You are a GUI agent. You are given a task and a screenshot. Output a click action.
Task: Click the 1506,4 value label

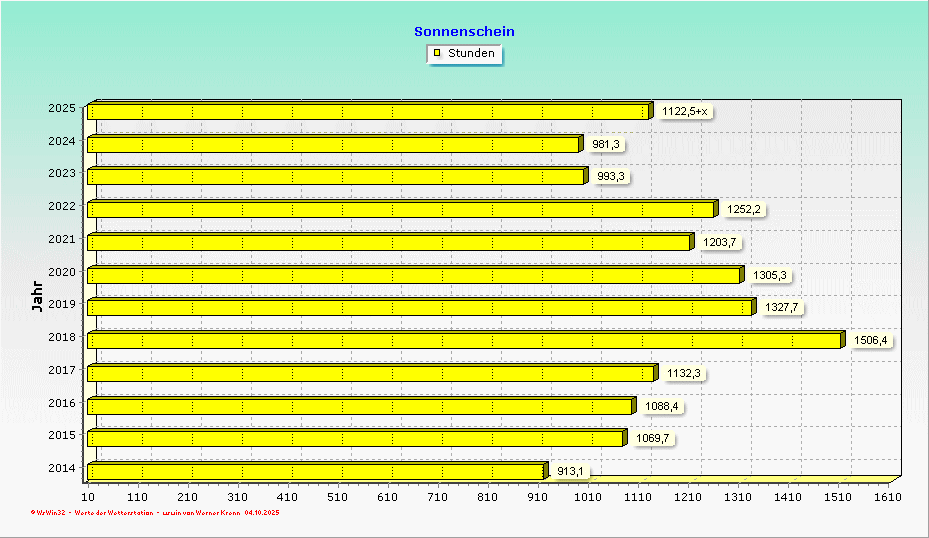point(870,340)
